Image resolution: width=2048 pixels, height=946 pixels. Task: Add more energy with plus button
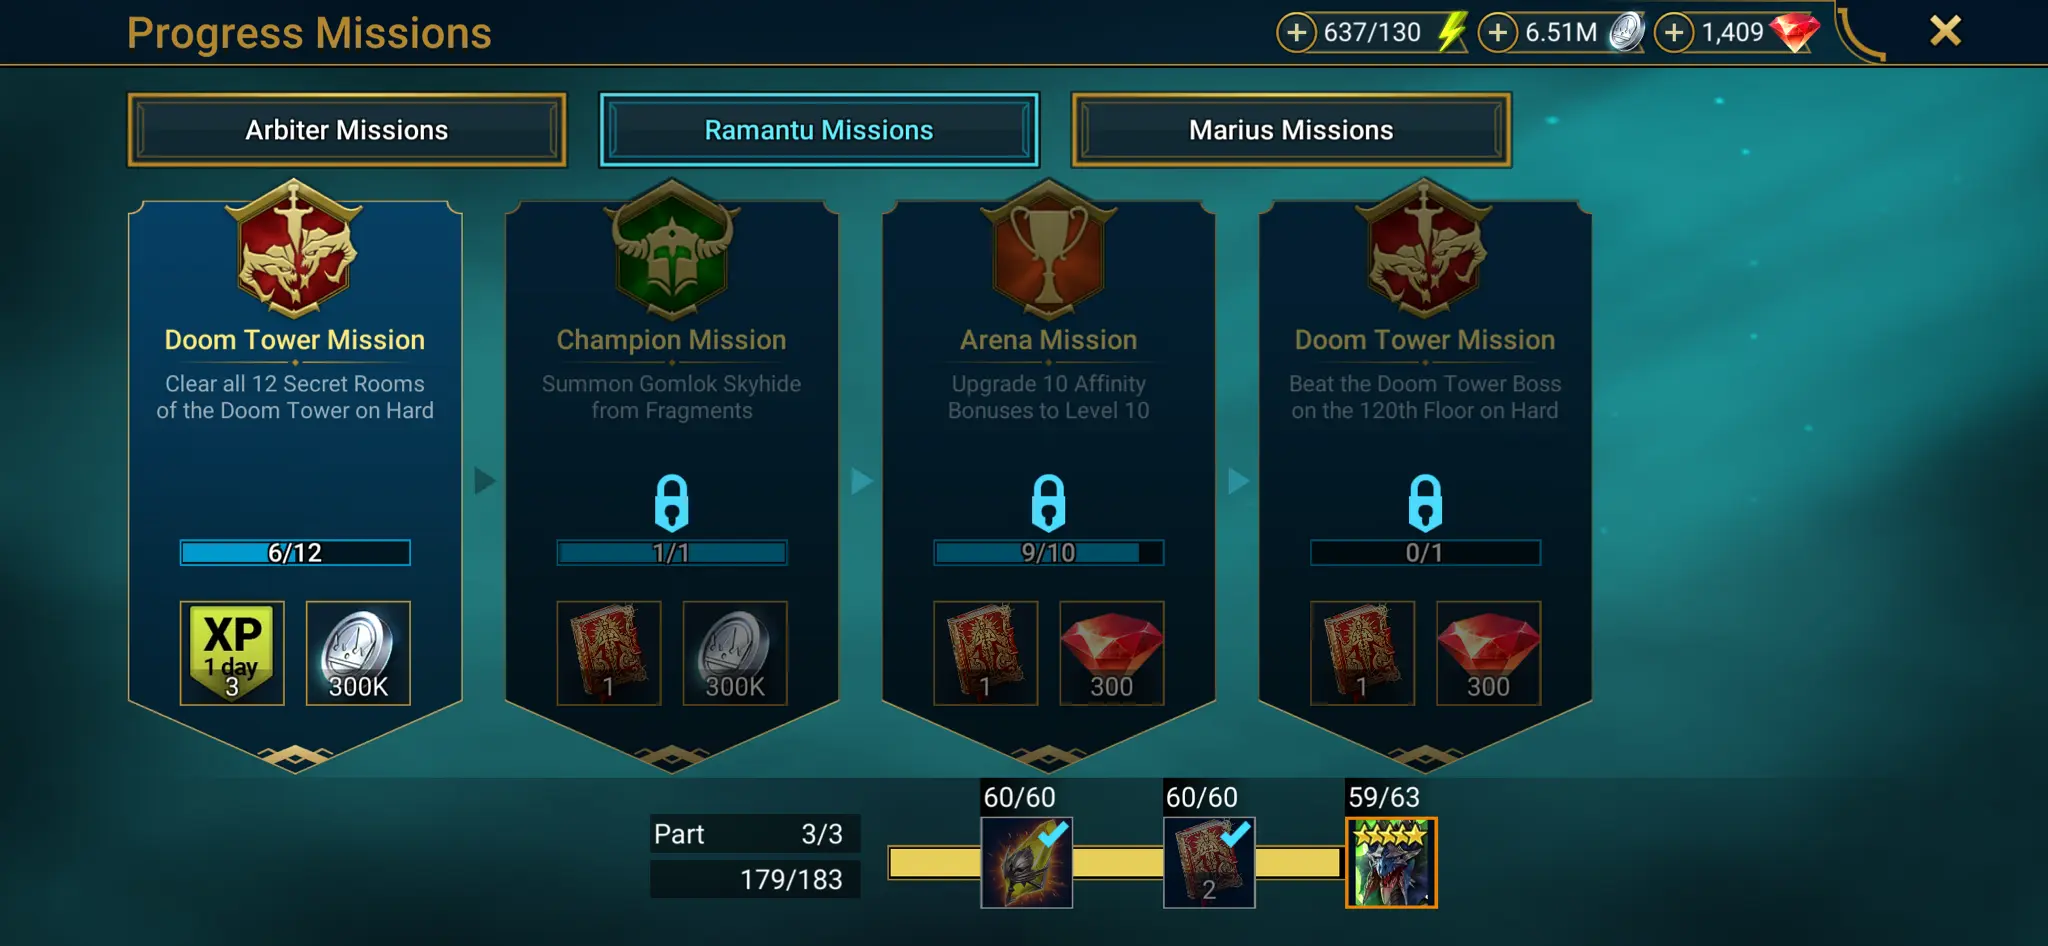pyautogui.click(x=1296, y=32)
